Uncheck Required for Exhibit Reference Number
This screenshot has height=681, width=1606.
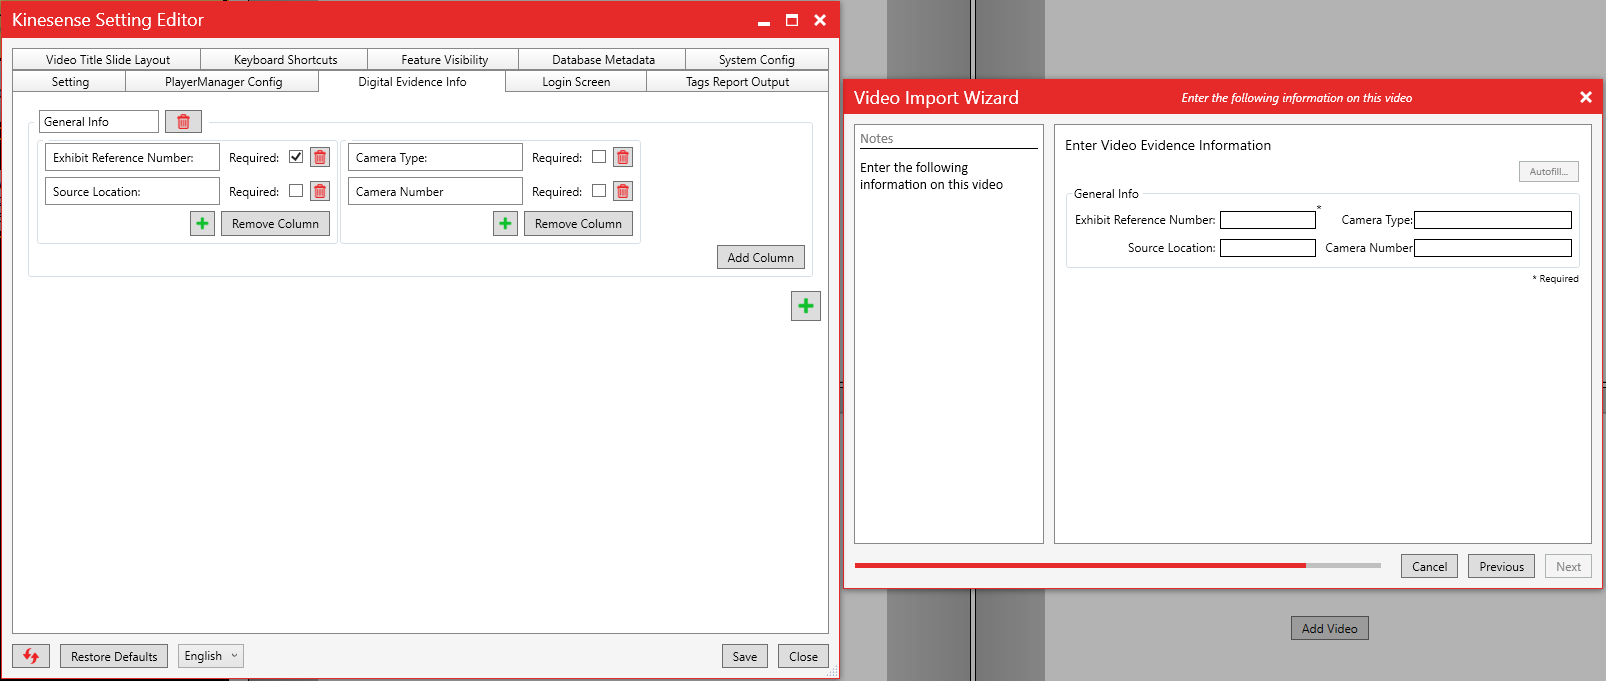click(x=296, y=157)
